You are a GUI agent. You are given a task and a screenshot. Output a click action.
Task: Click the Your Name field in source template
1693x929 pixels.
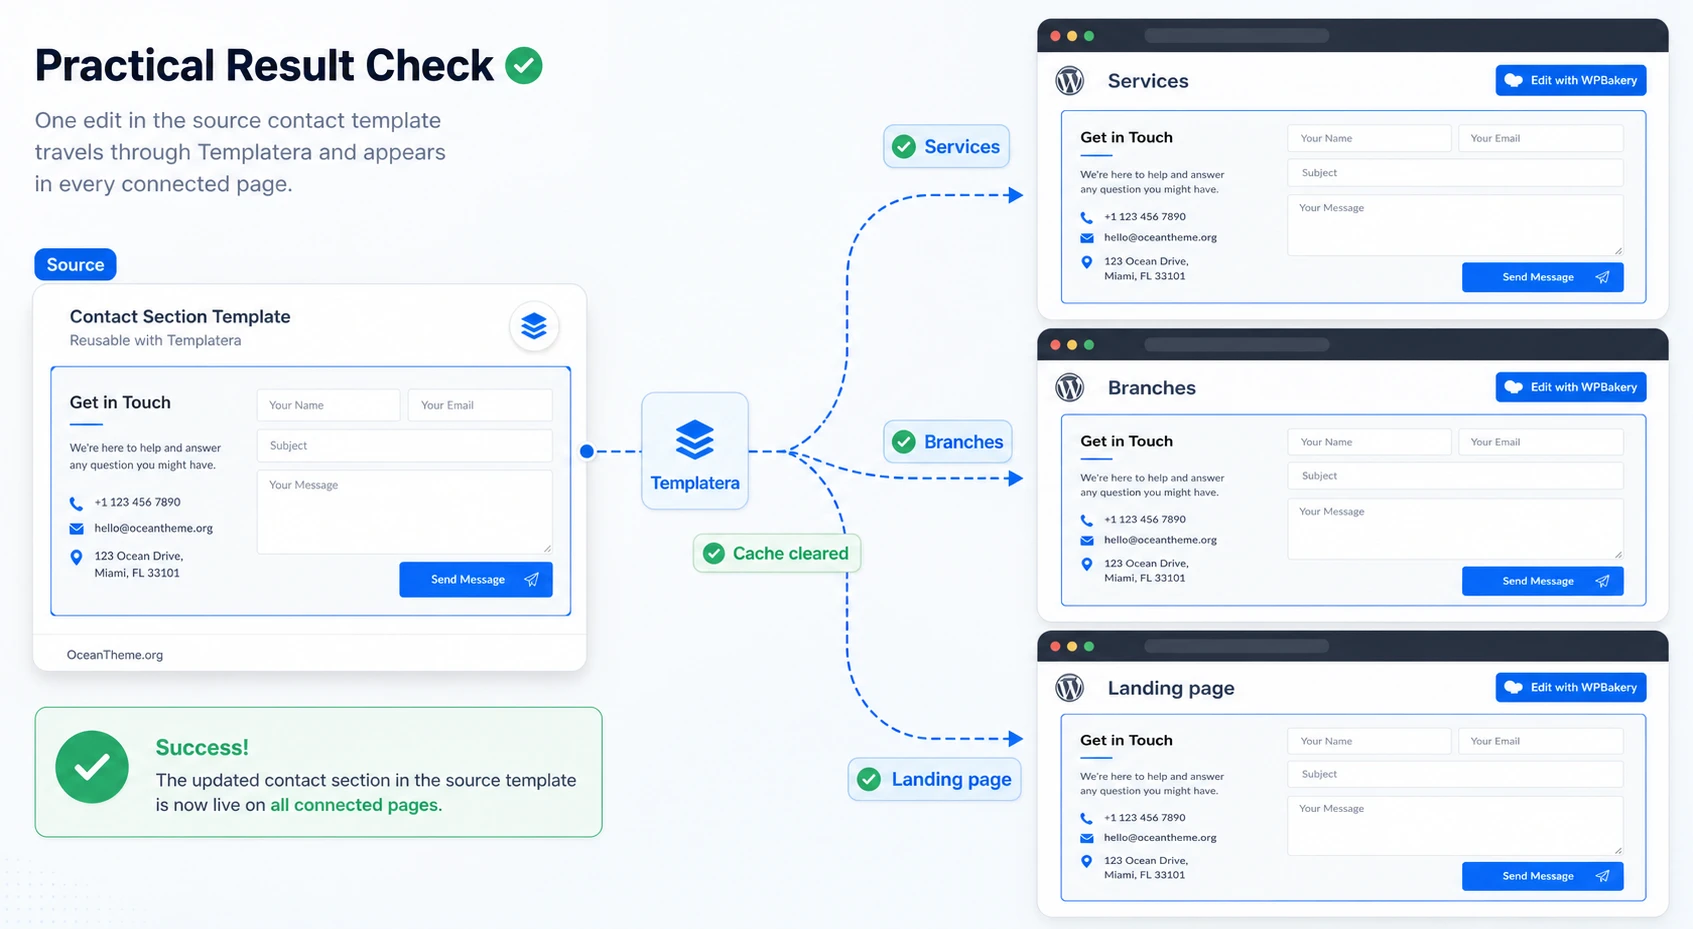(329, 405)
